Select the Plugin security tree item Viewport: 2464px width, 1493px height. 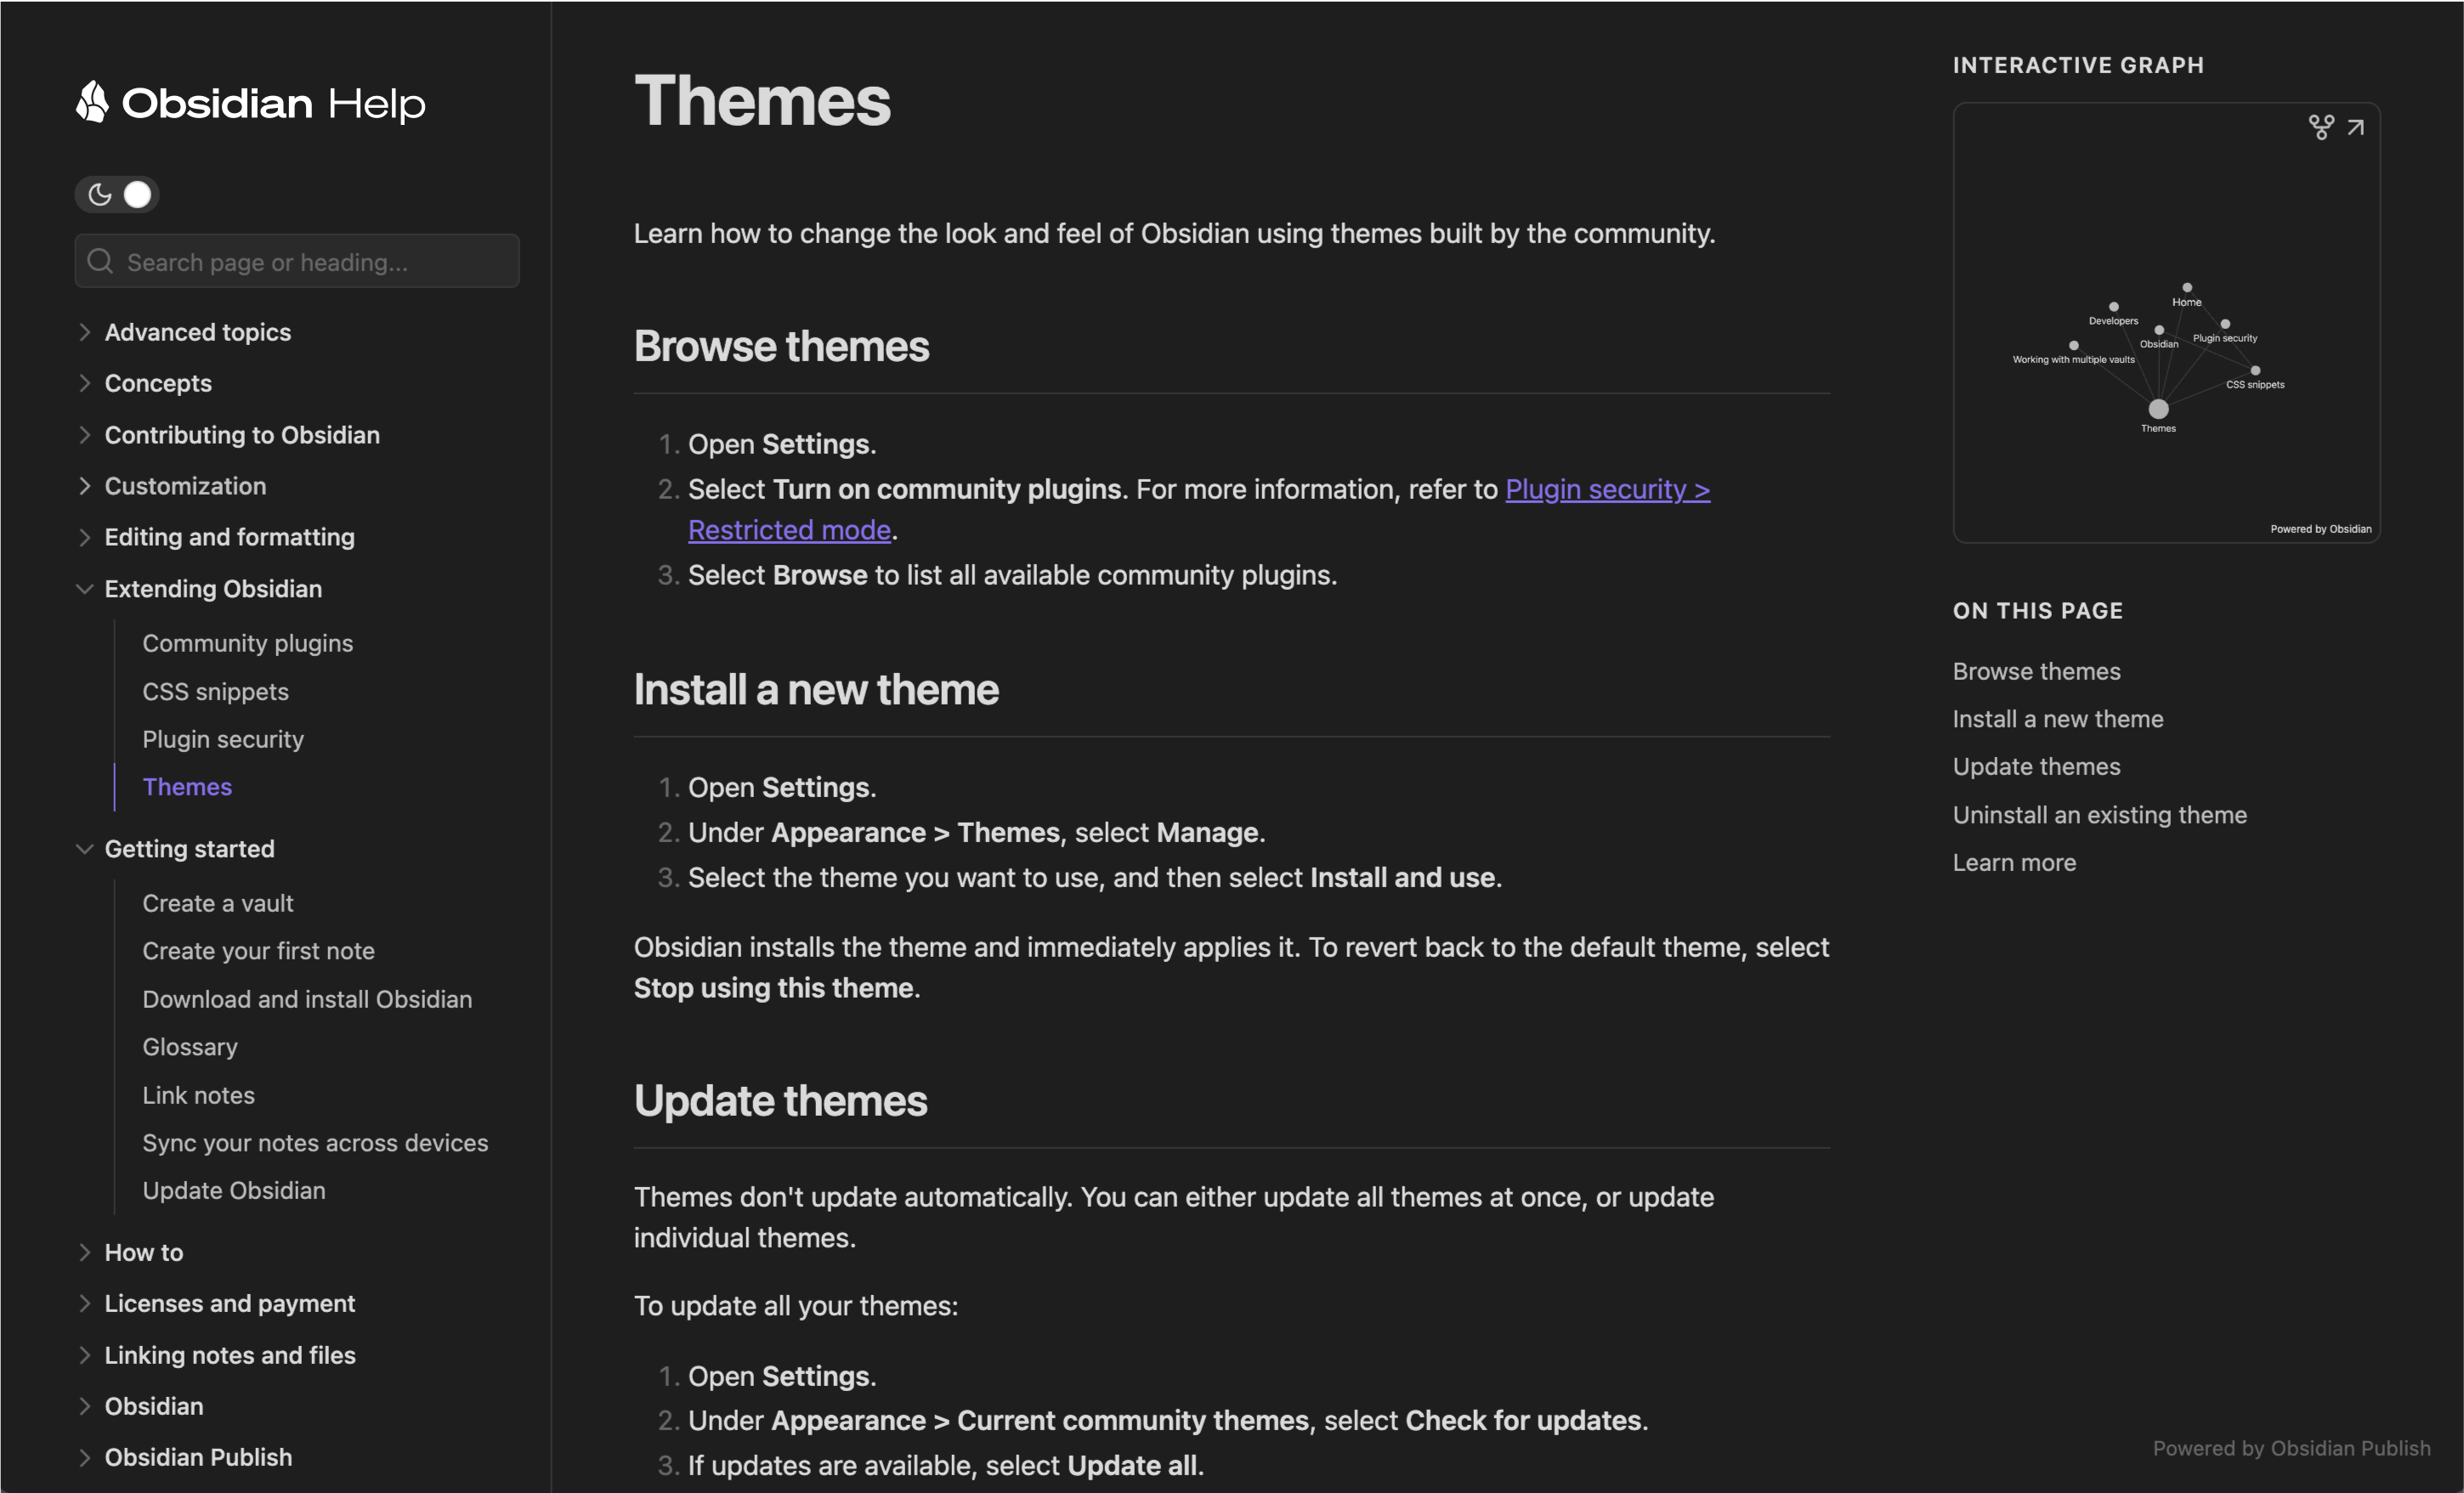[222, 738]
